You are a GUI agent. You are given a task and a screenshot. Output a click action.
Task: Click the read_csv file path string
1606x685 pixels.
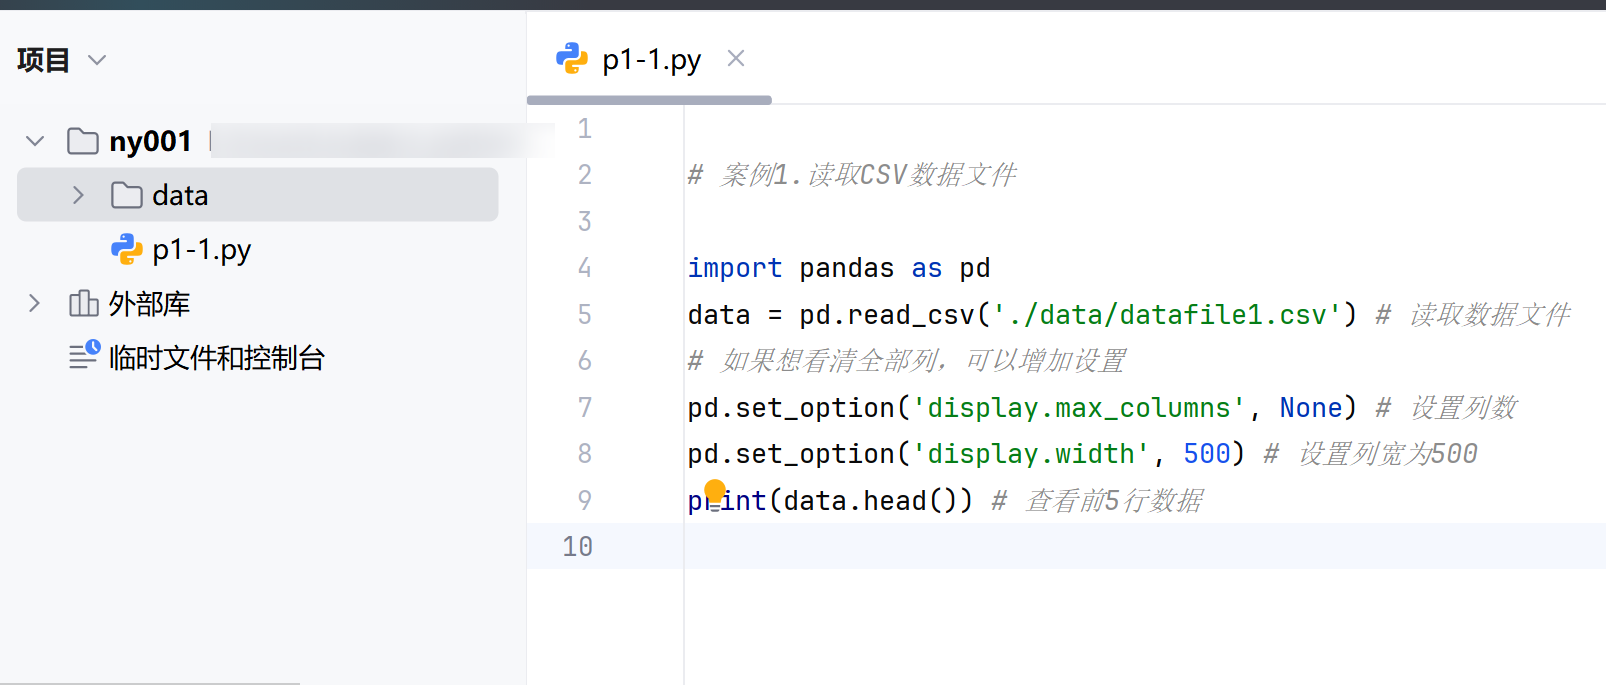[x=1158, y=315]
